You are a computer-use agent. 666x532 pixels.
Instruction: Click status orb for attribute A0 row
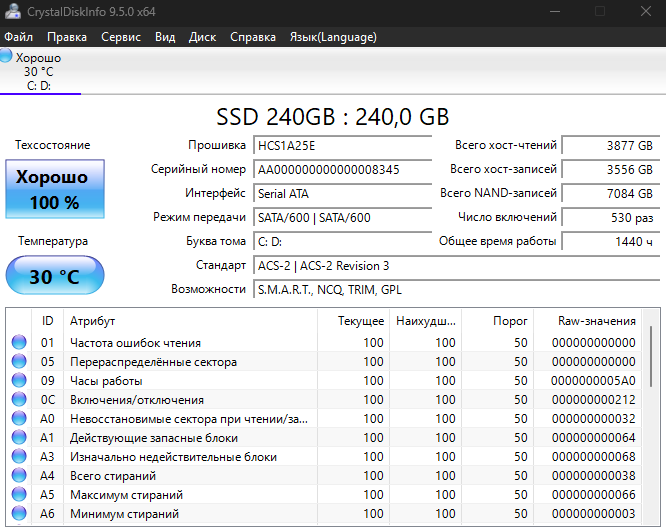click(x=19, y=418)
